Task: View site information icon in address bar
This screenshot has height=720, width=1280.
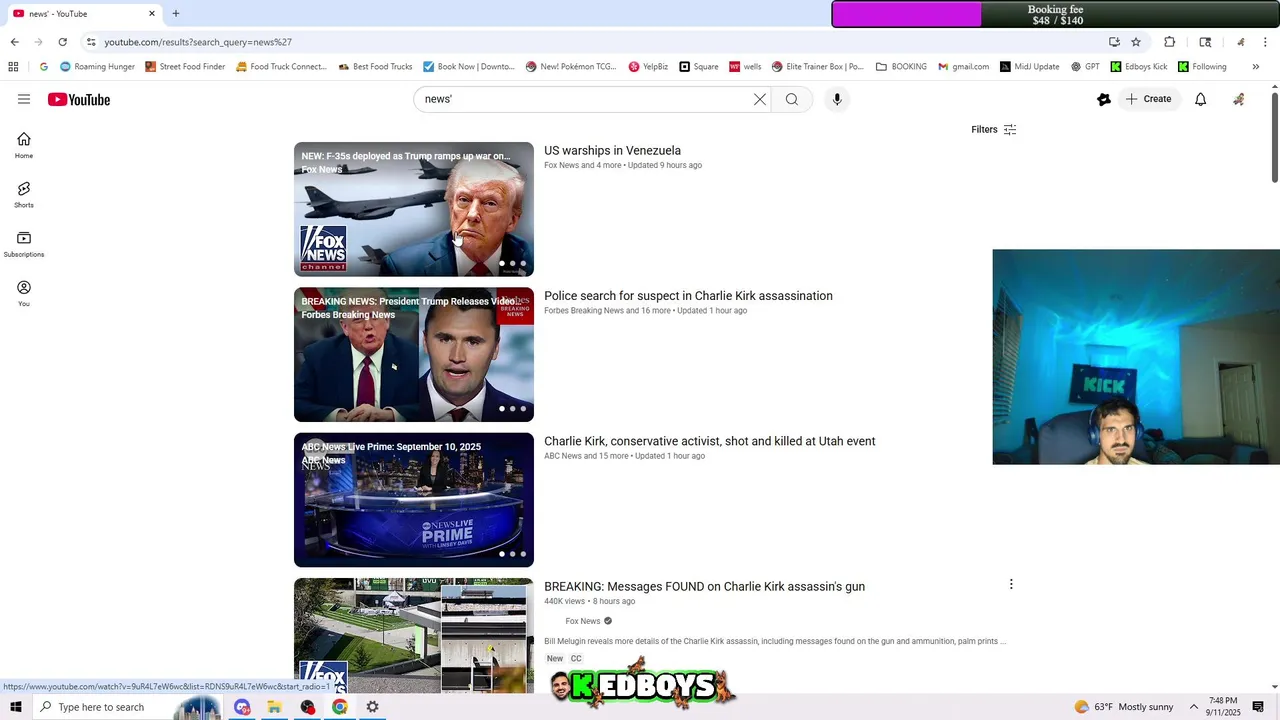Action: (91, 42)
